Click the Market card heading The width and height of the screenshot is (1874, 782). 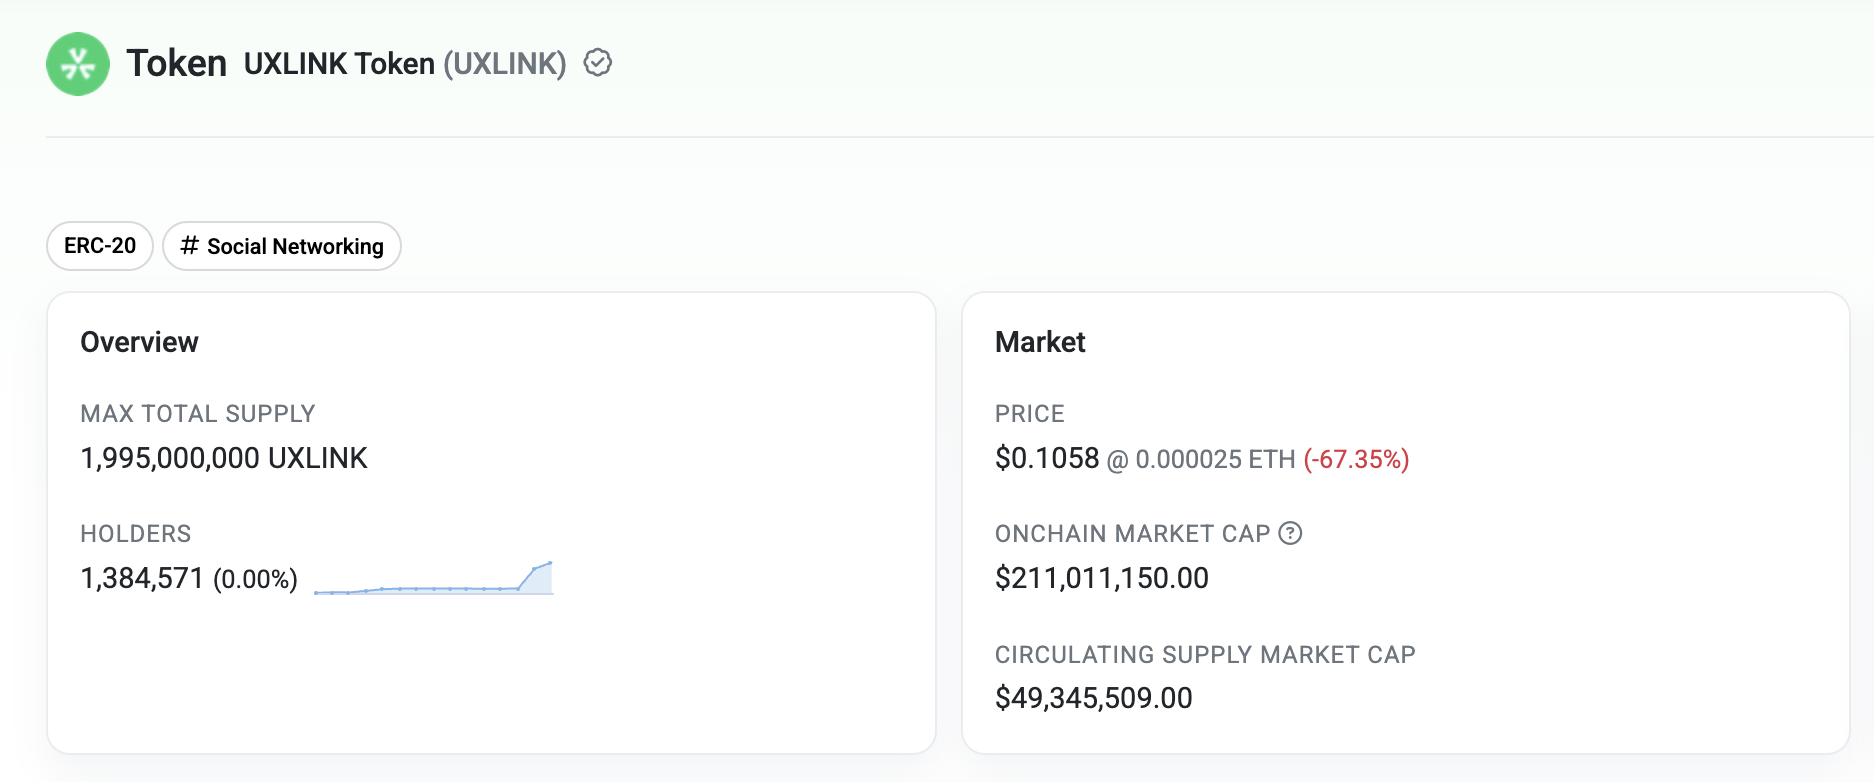[1040, 342]
